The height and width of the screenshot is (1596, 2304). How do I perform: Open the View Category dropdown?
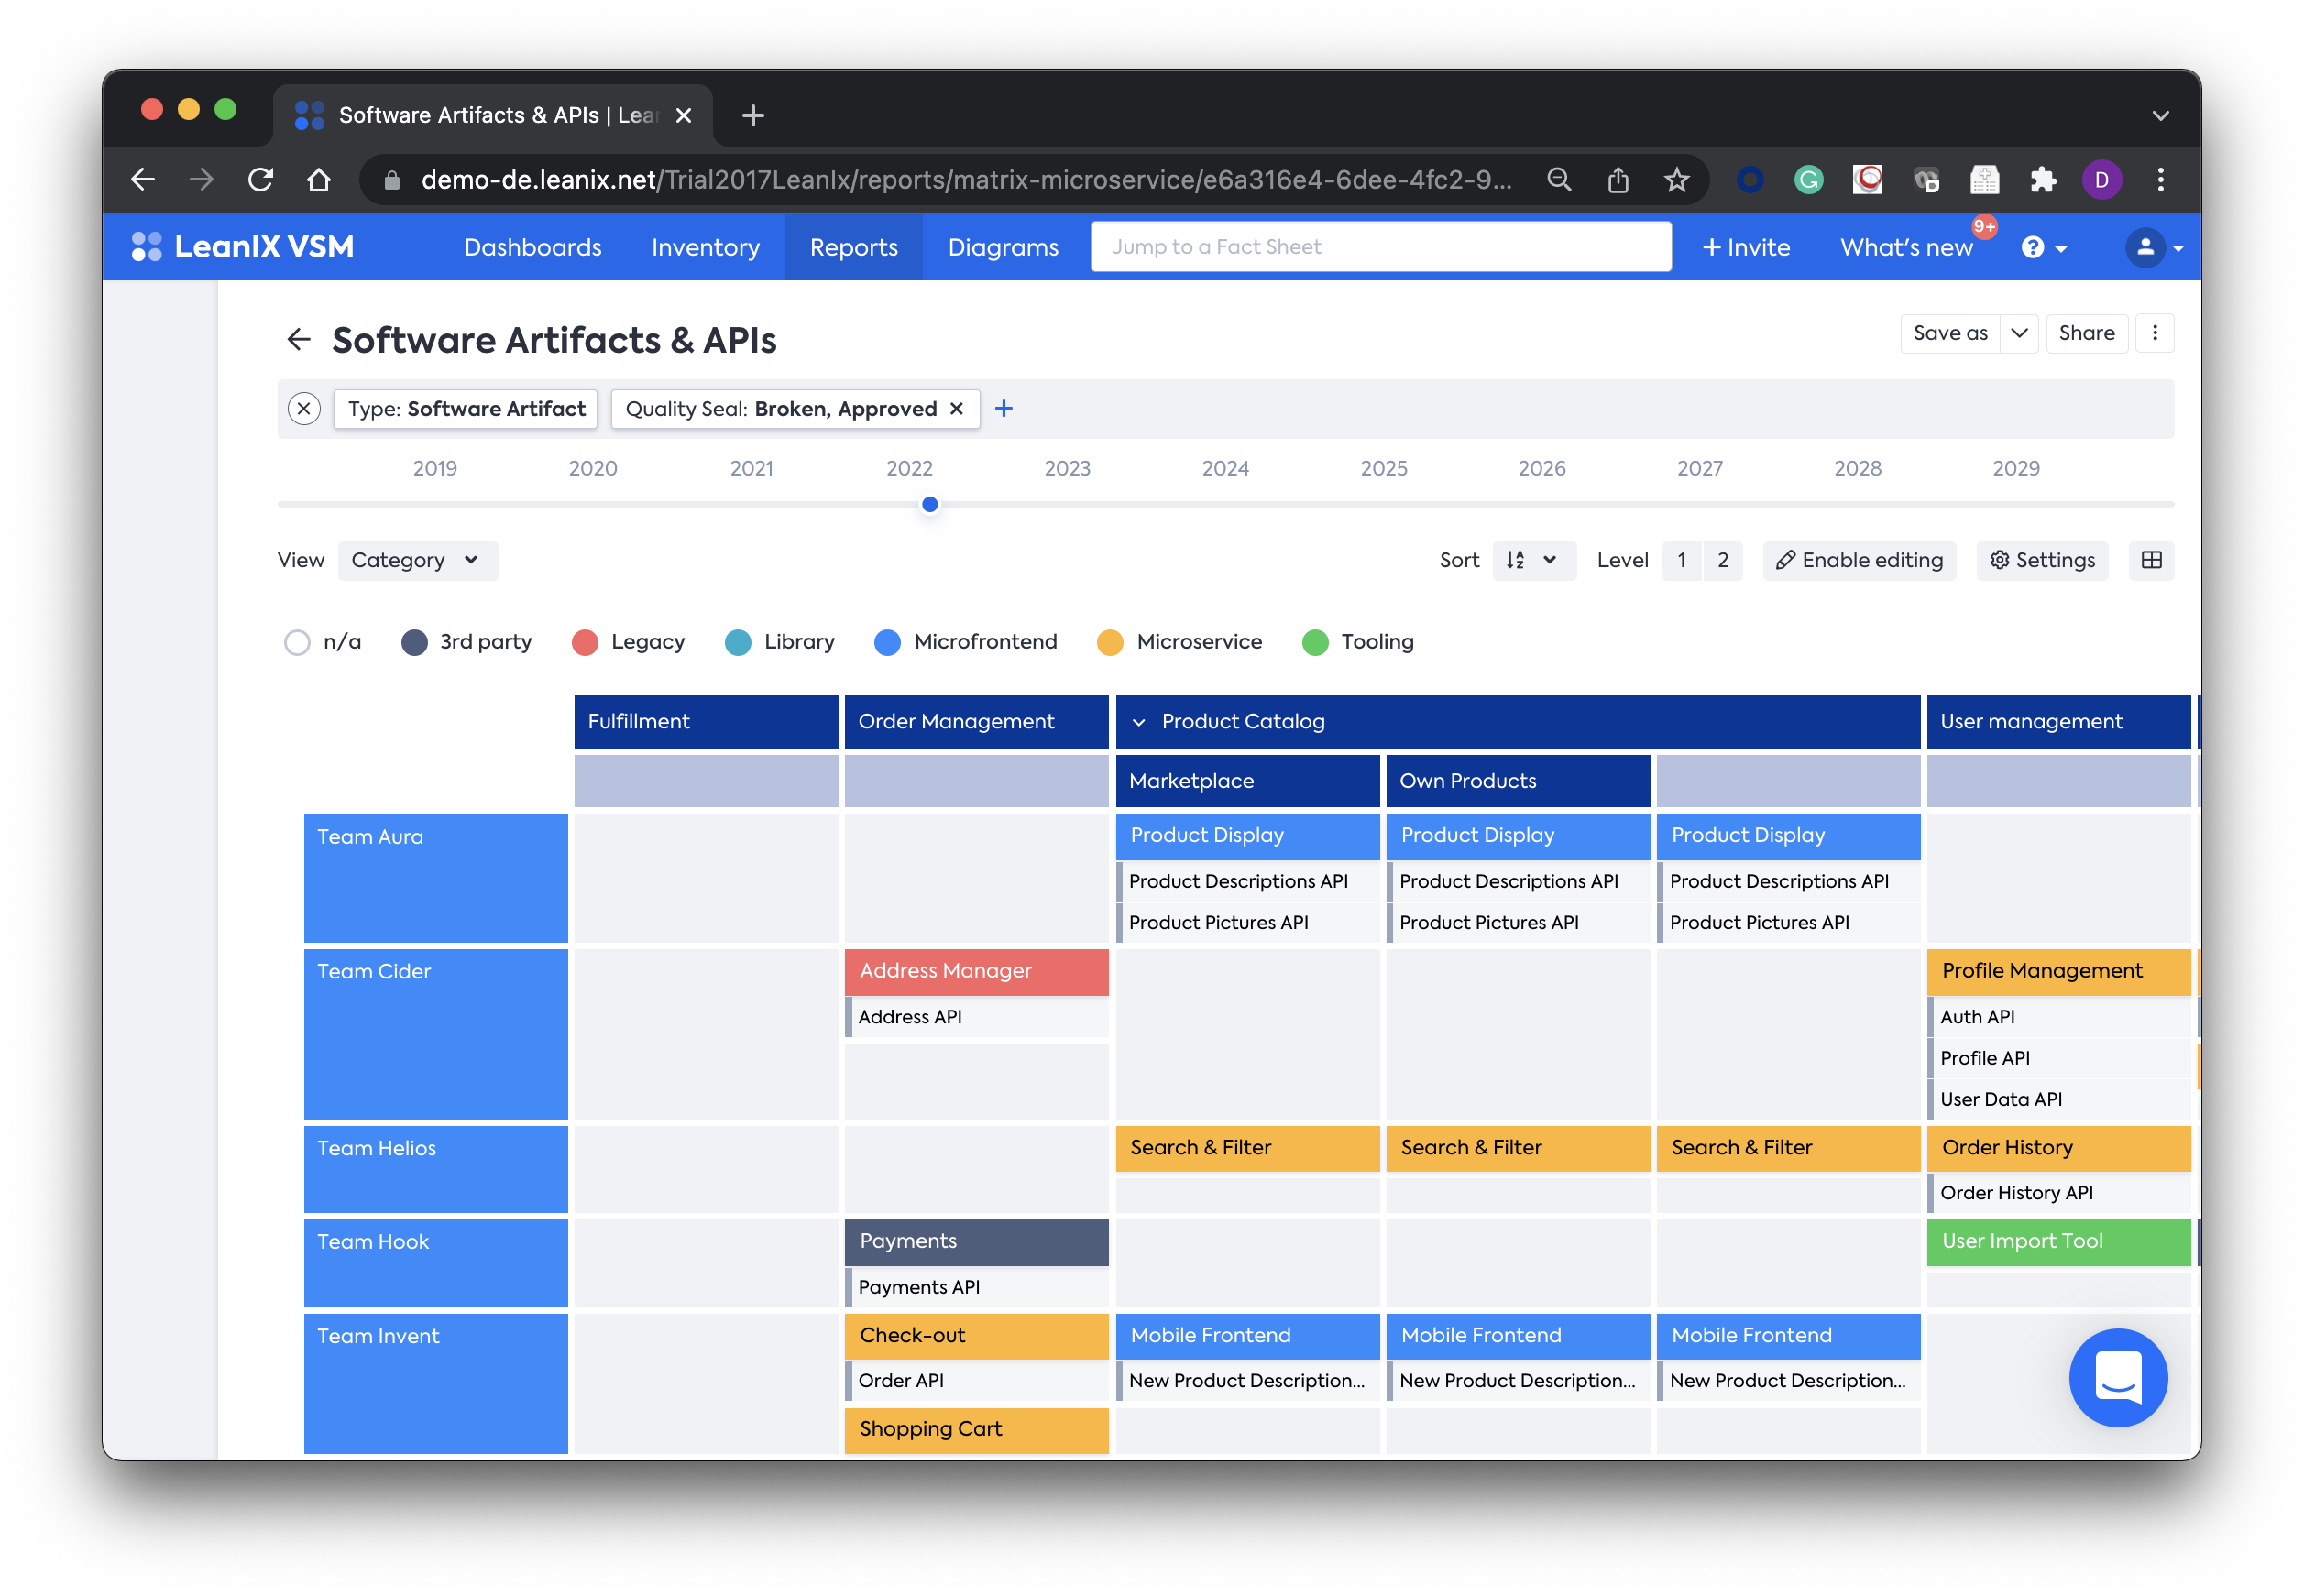point(417,560)
